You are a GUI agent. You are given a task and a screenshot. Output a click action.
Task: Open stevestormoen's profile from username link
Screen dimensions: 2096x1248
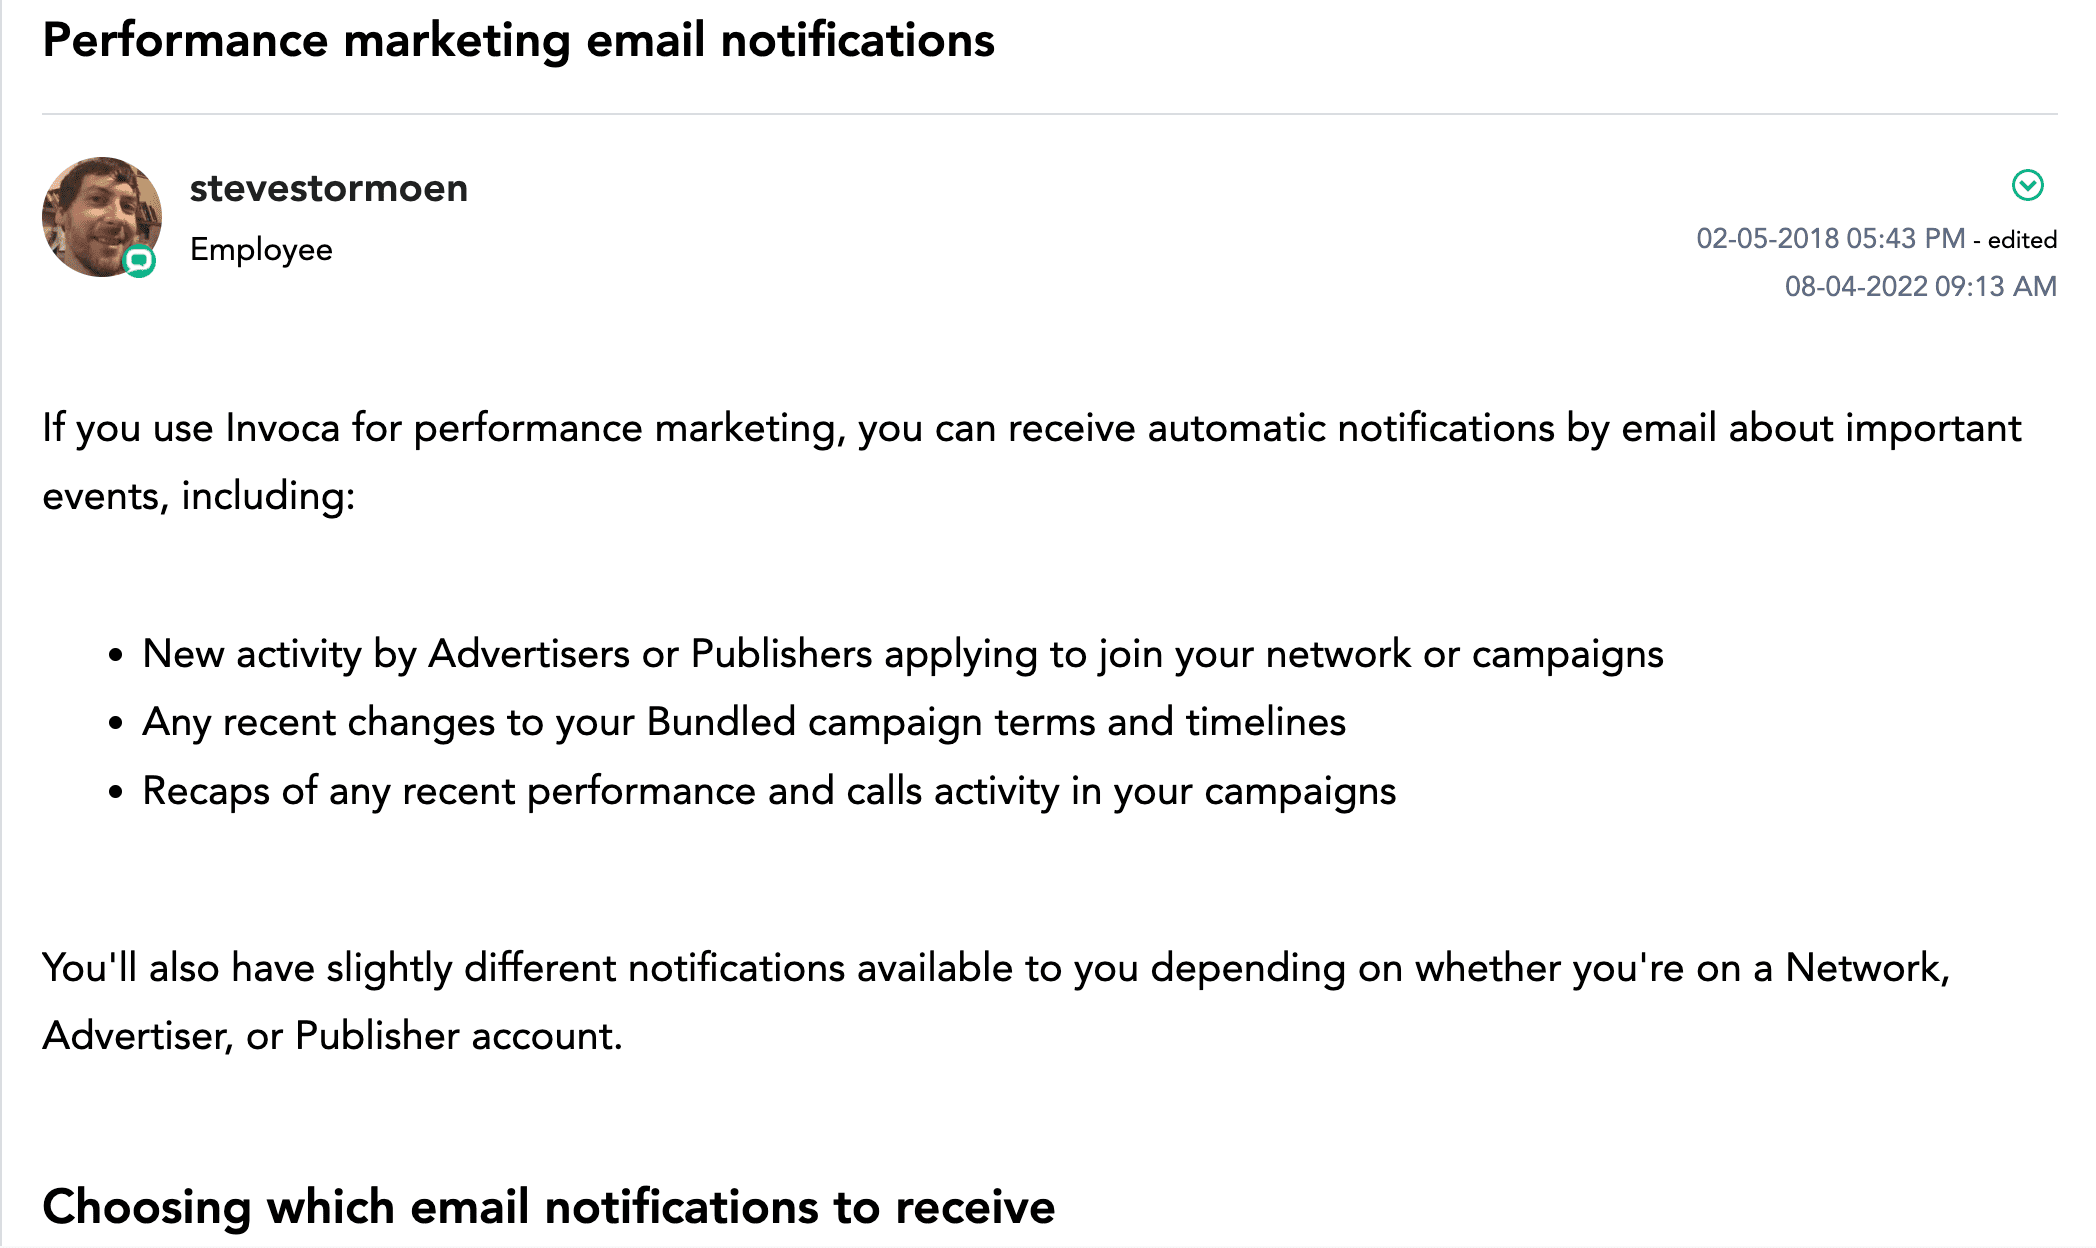click(330, 188)
